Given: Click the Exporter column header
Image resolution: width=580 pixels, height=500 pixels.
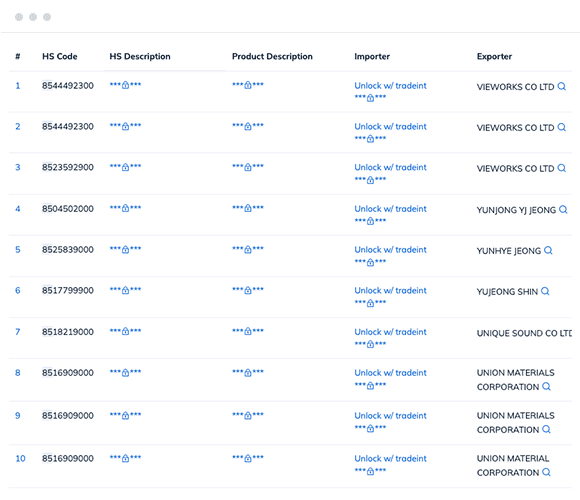Looking at the screenshot, I should [494, 56].
